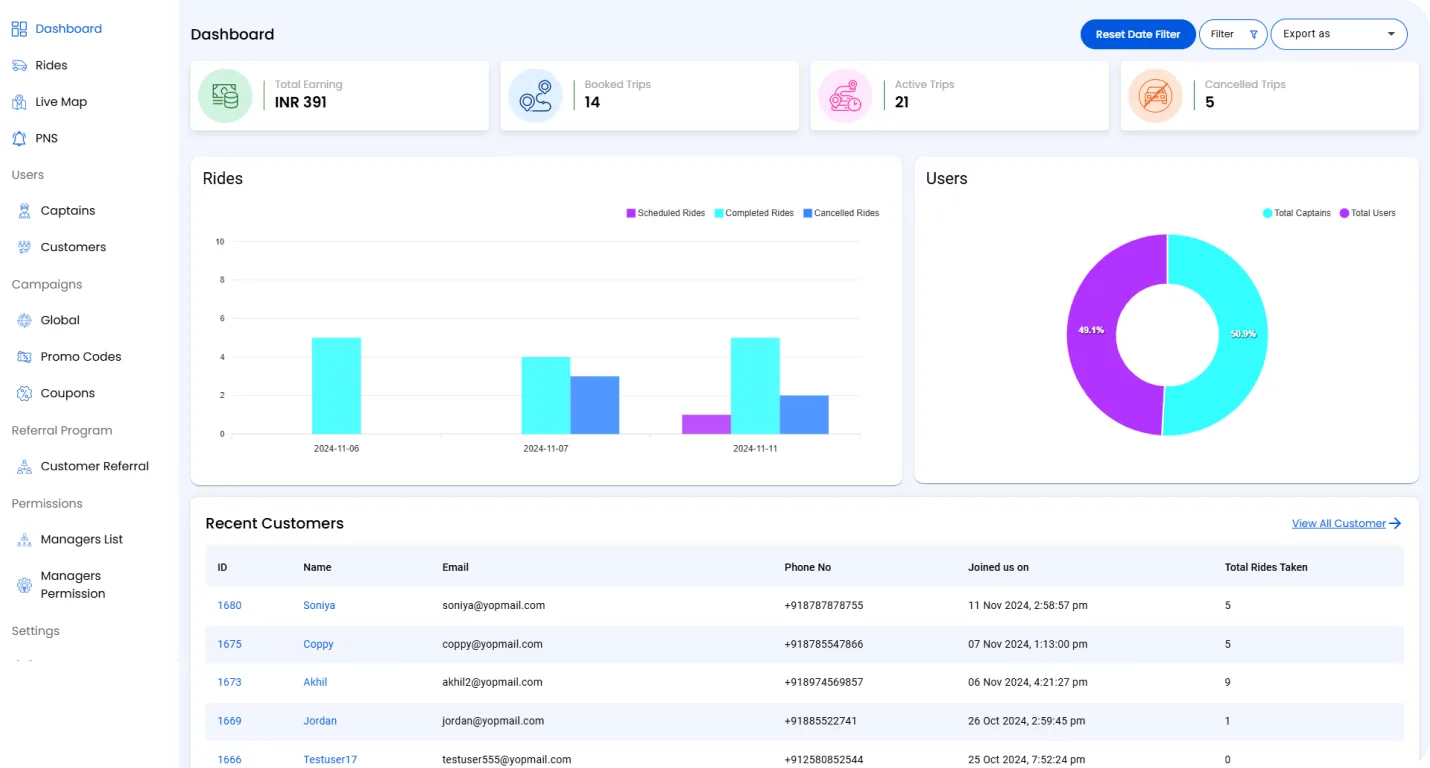Open Global under Campaigns
The image size is (1430, 768).
(60, 320)
